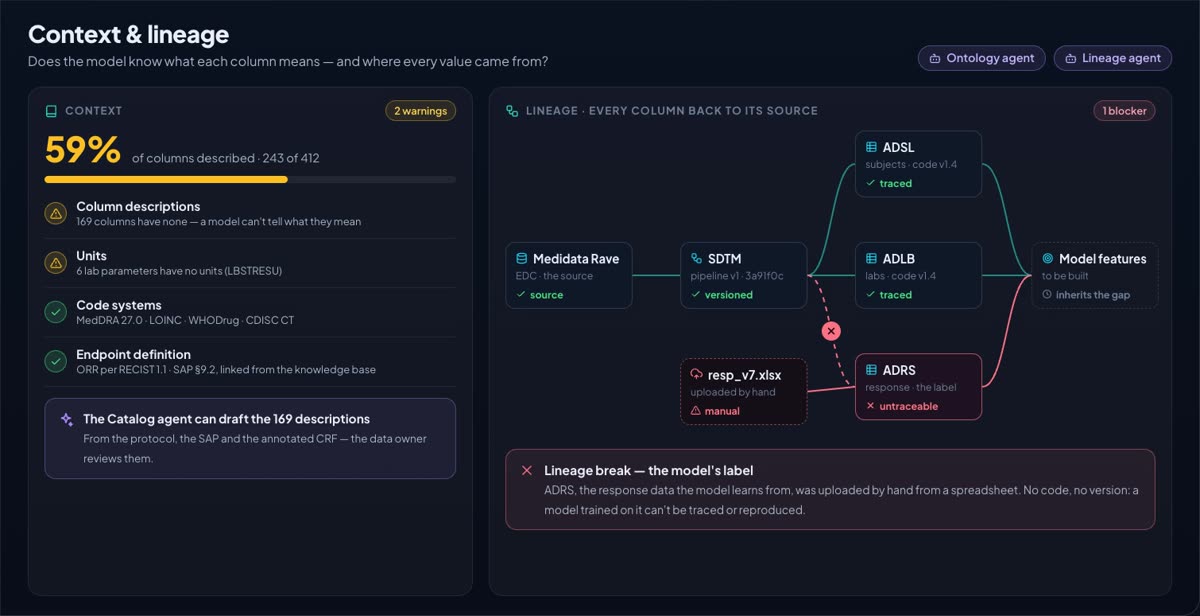Select the resp_v7.xlsx upload node
Viewport: 1200px width, 616px height.
(743, 391)
